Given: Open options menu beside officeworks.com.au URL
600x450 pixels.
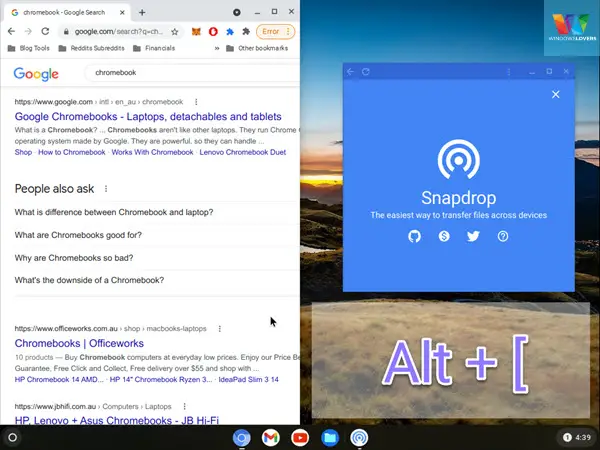Looking at the screenshot, I should [x=220, y=329].
